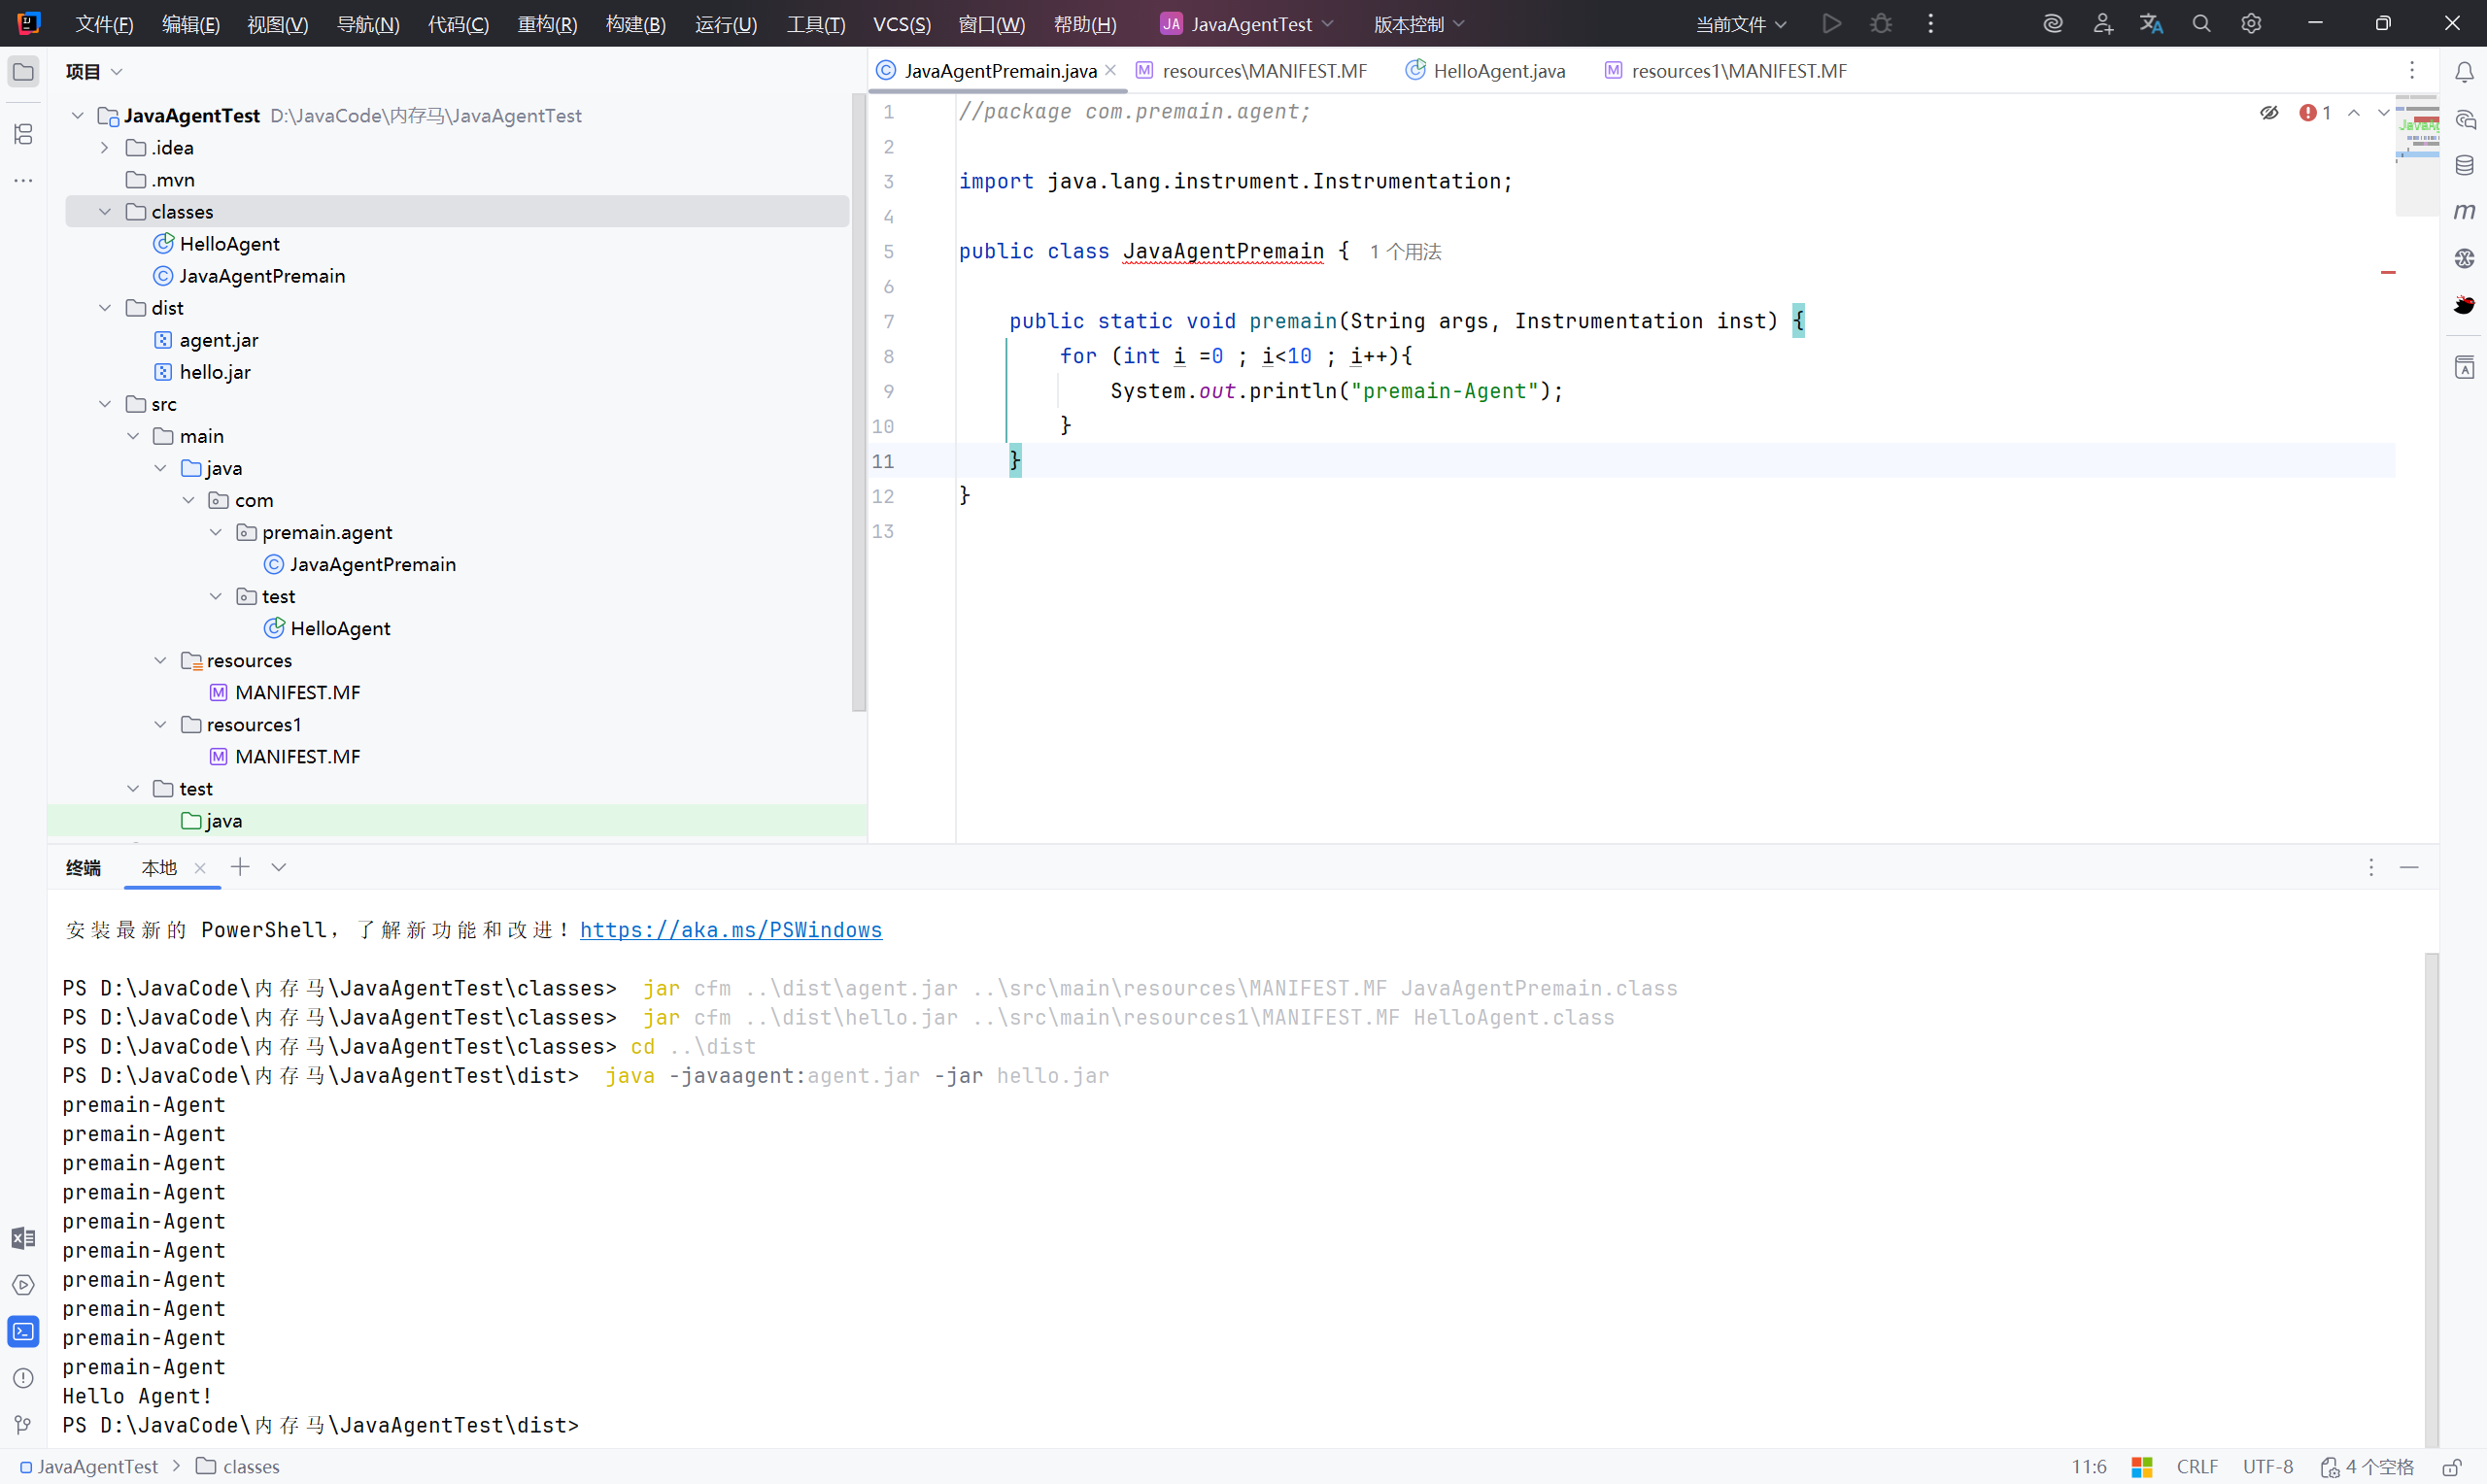Open the aka.ms/PSWindows link

[x=730, y=930]
